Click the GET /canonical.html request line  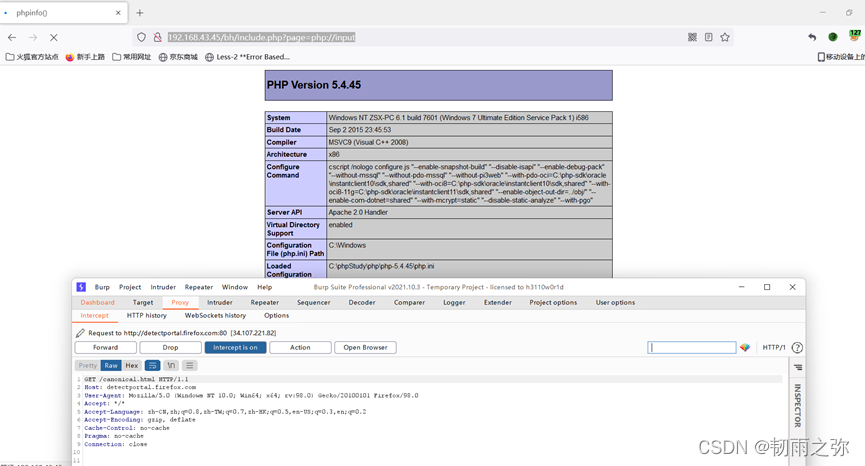(136, 379)
